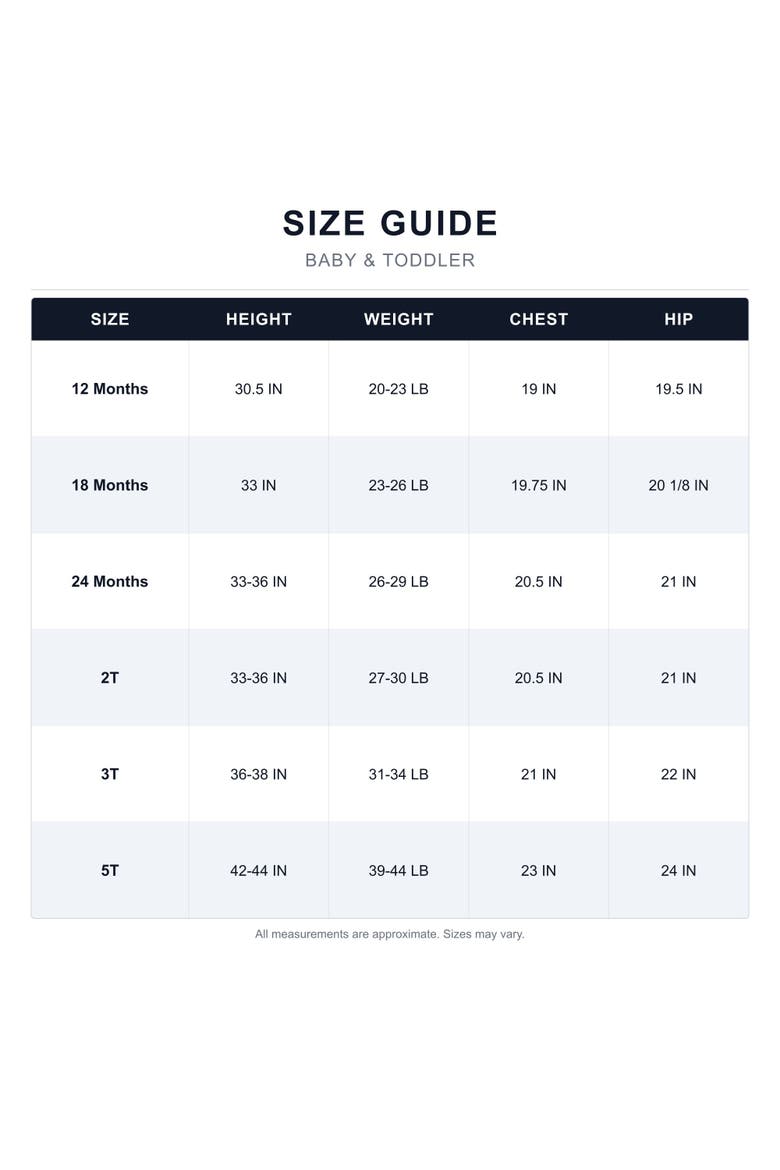
Task: Click the 36-38 IN height cell
Action: tap(258, 774)
